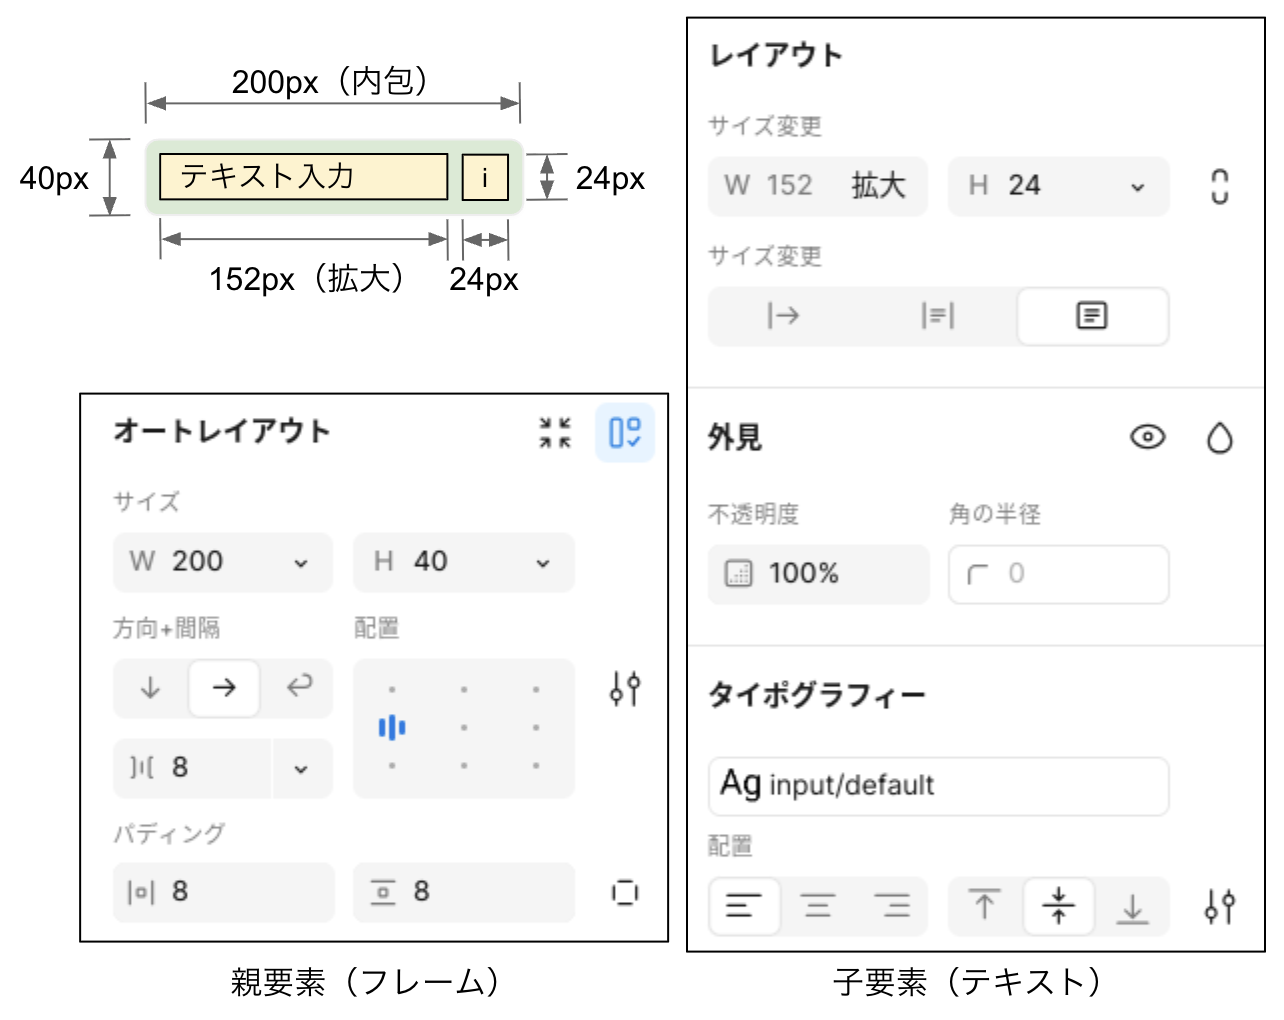Open auto layout advanced settings icon
Image resolution: width=1284 pixels, height=1020 pixels.
pyautogui.click(x=625, y=688)
